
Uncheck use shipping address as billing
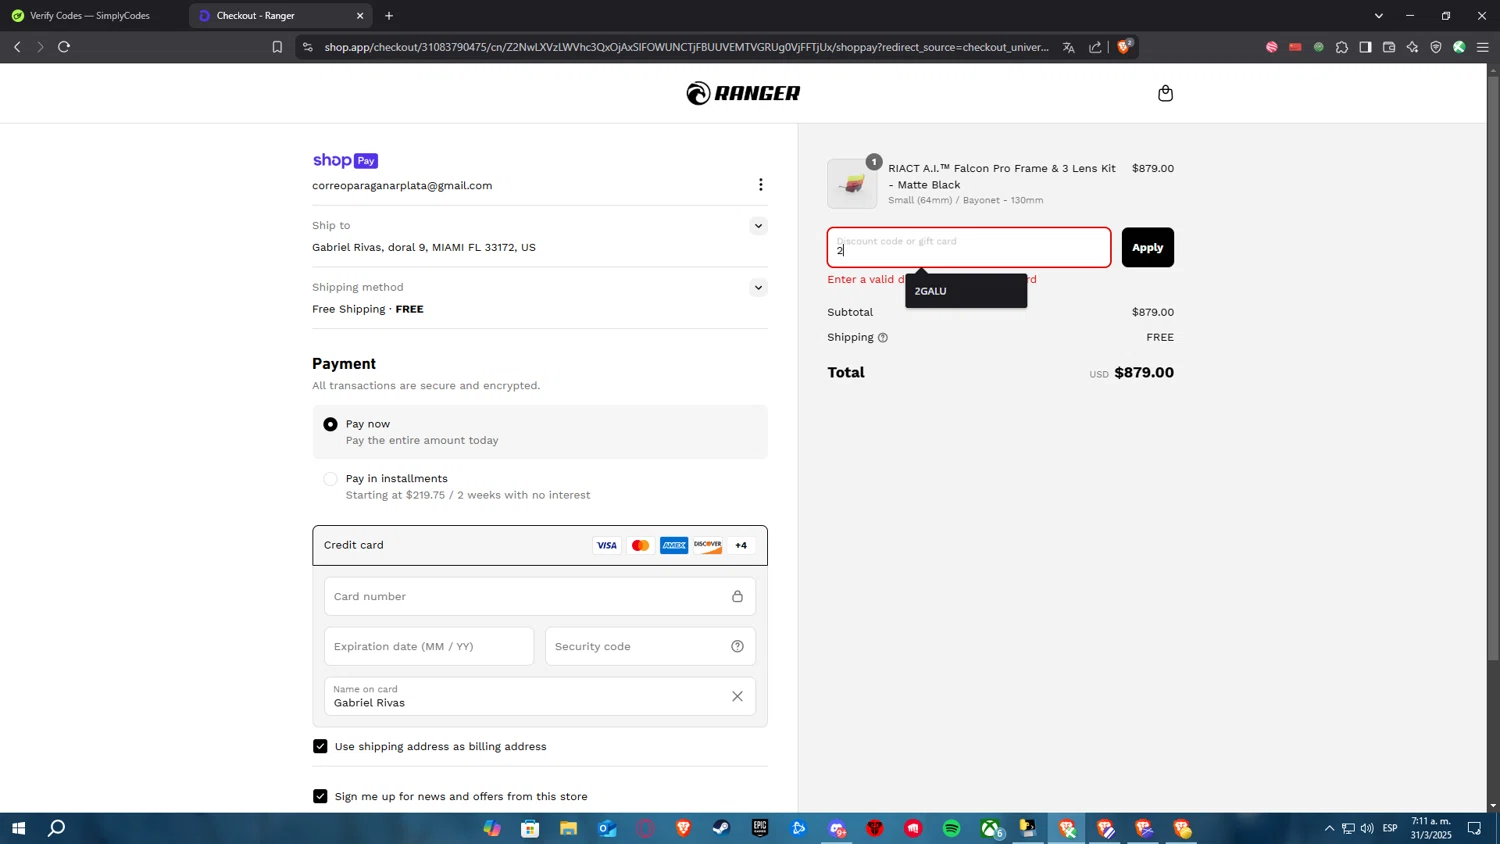(320, 746)
